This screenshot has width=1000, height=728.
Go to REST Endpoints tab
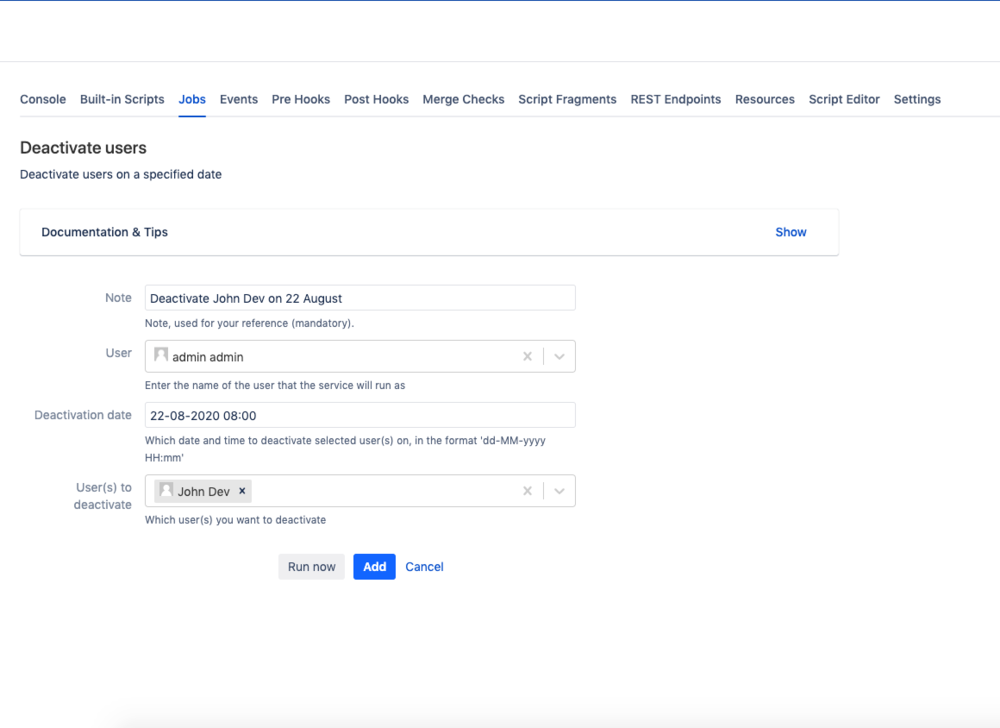point(675,99)
